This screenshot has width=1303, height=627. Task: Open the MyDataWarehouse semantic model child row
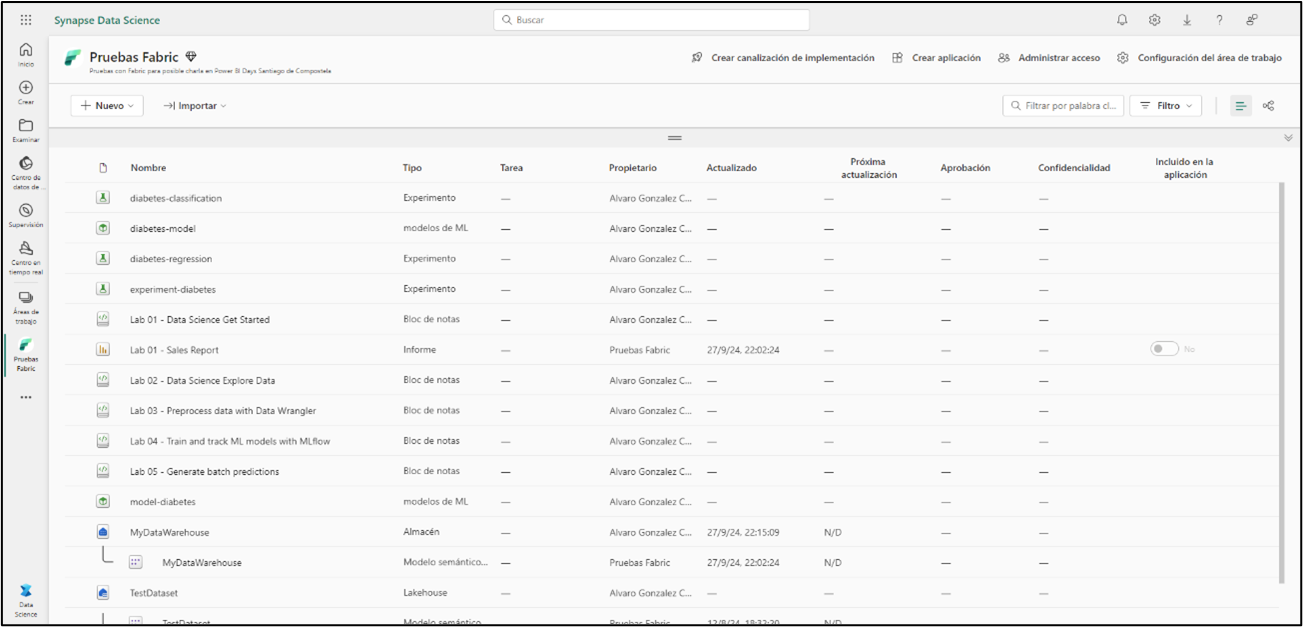202,563
